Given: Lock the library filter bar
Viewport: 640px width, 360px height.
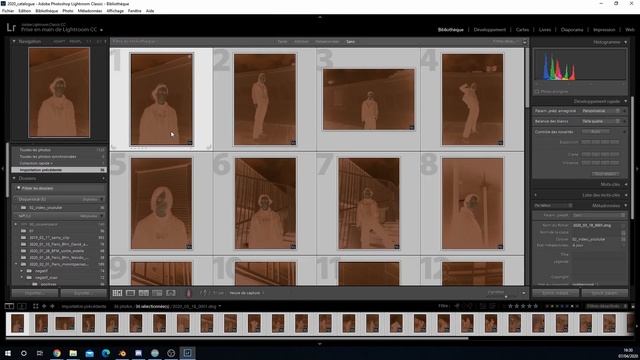Looking at the screenshot, I should (x=525, y=42).
